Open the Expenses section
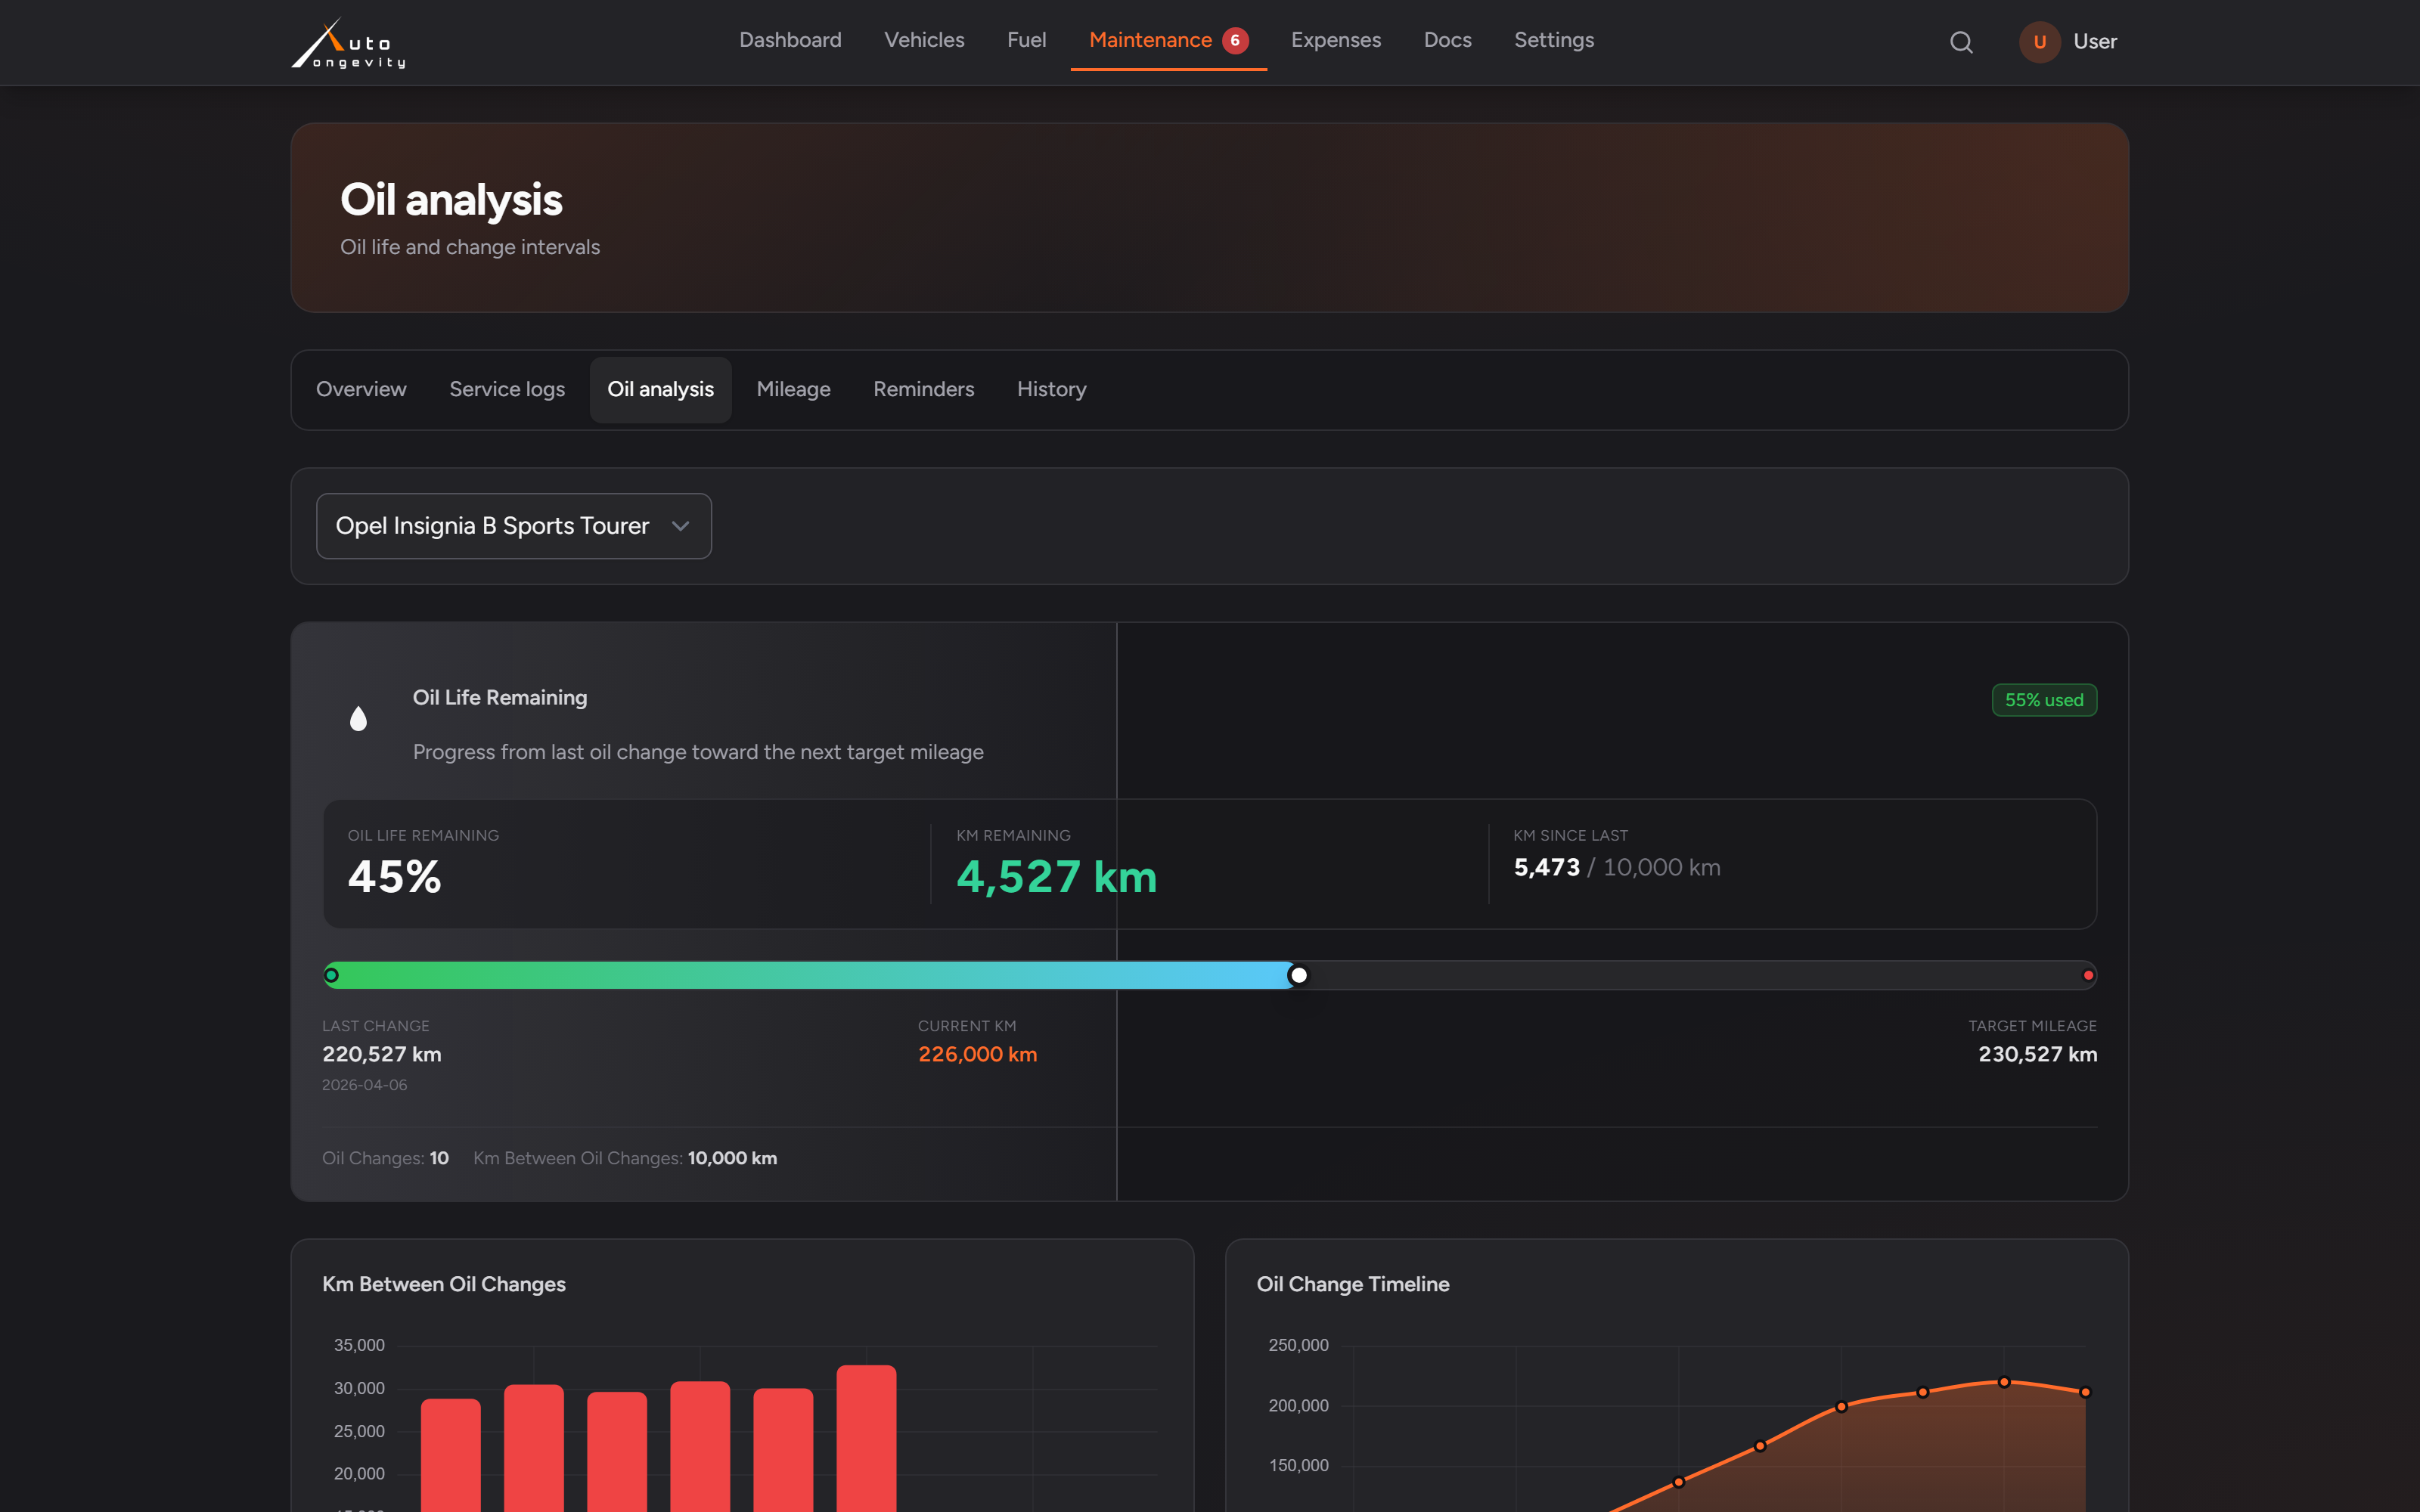The height and width of the screenshot is (1512, 2420). pos(1335,40)
